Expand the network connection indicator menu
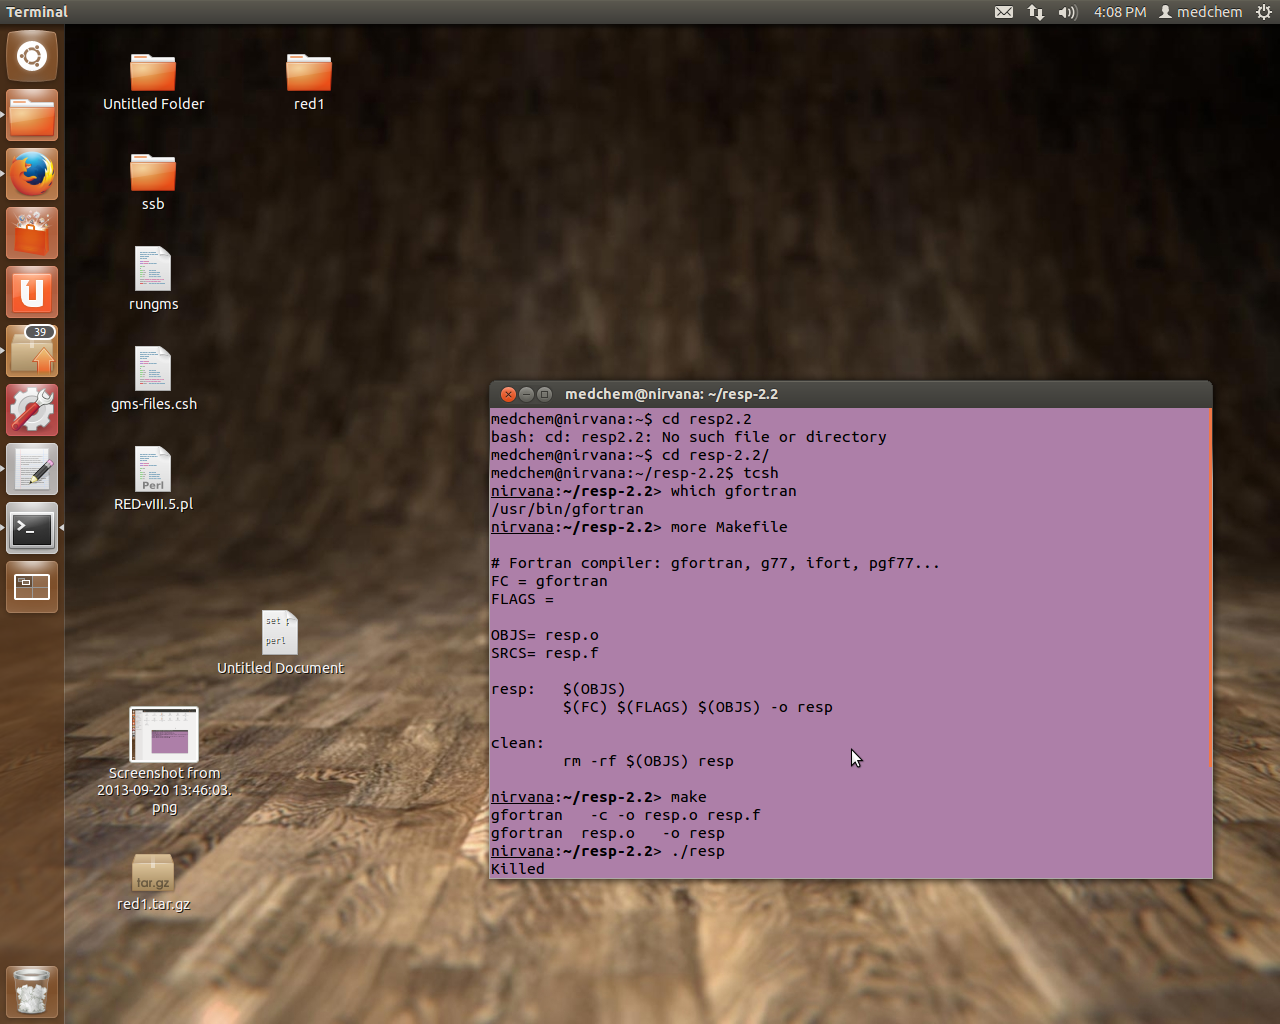1280x1024 pixels. pyautogui.click(x=1036, y=12)
